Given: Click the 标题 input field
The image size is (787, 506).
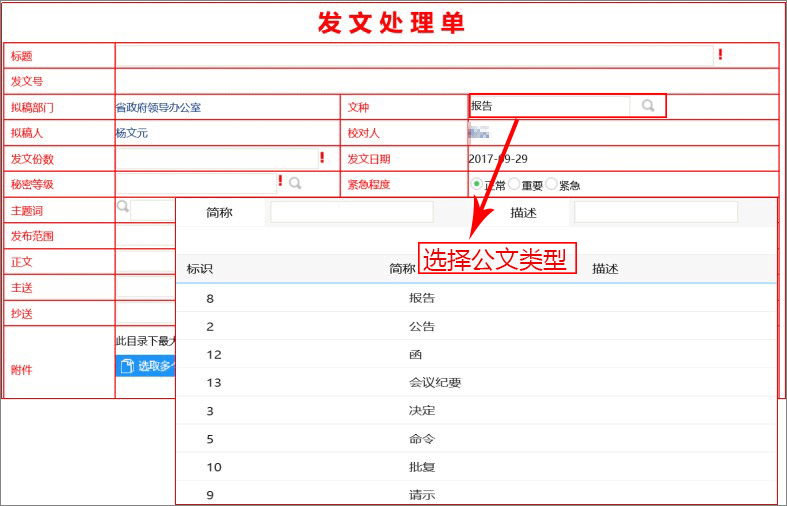Looking at the screenshot, I should point(414,56).
